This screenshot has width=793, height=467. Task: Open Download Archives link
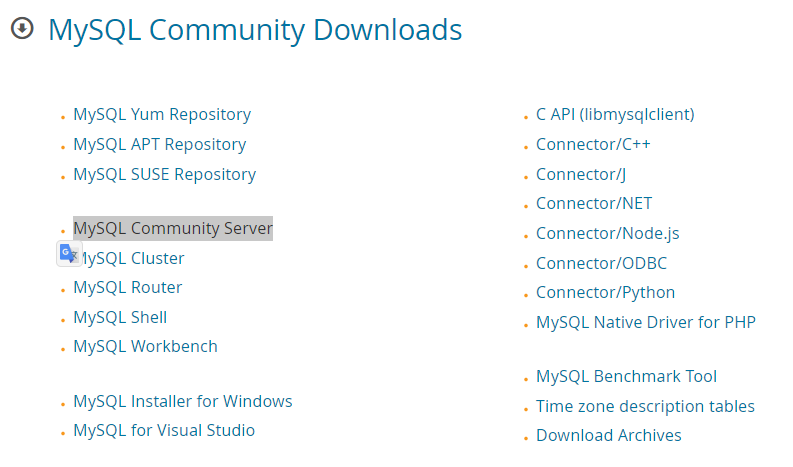coord(608,435)
